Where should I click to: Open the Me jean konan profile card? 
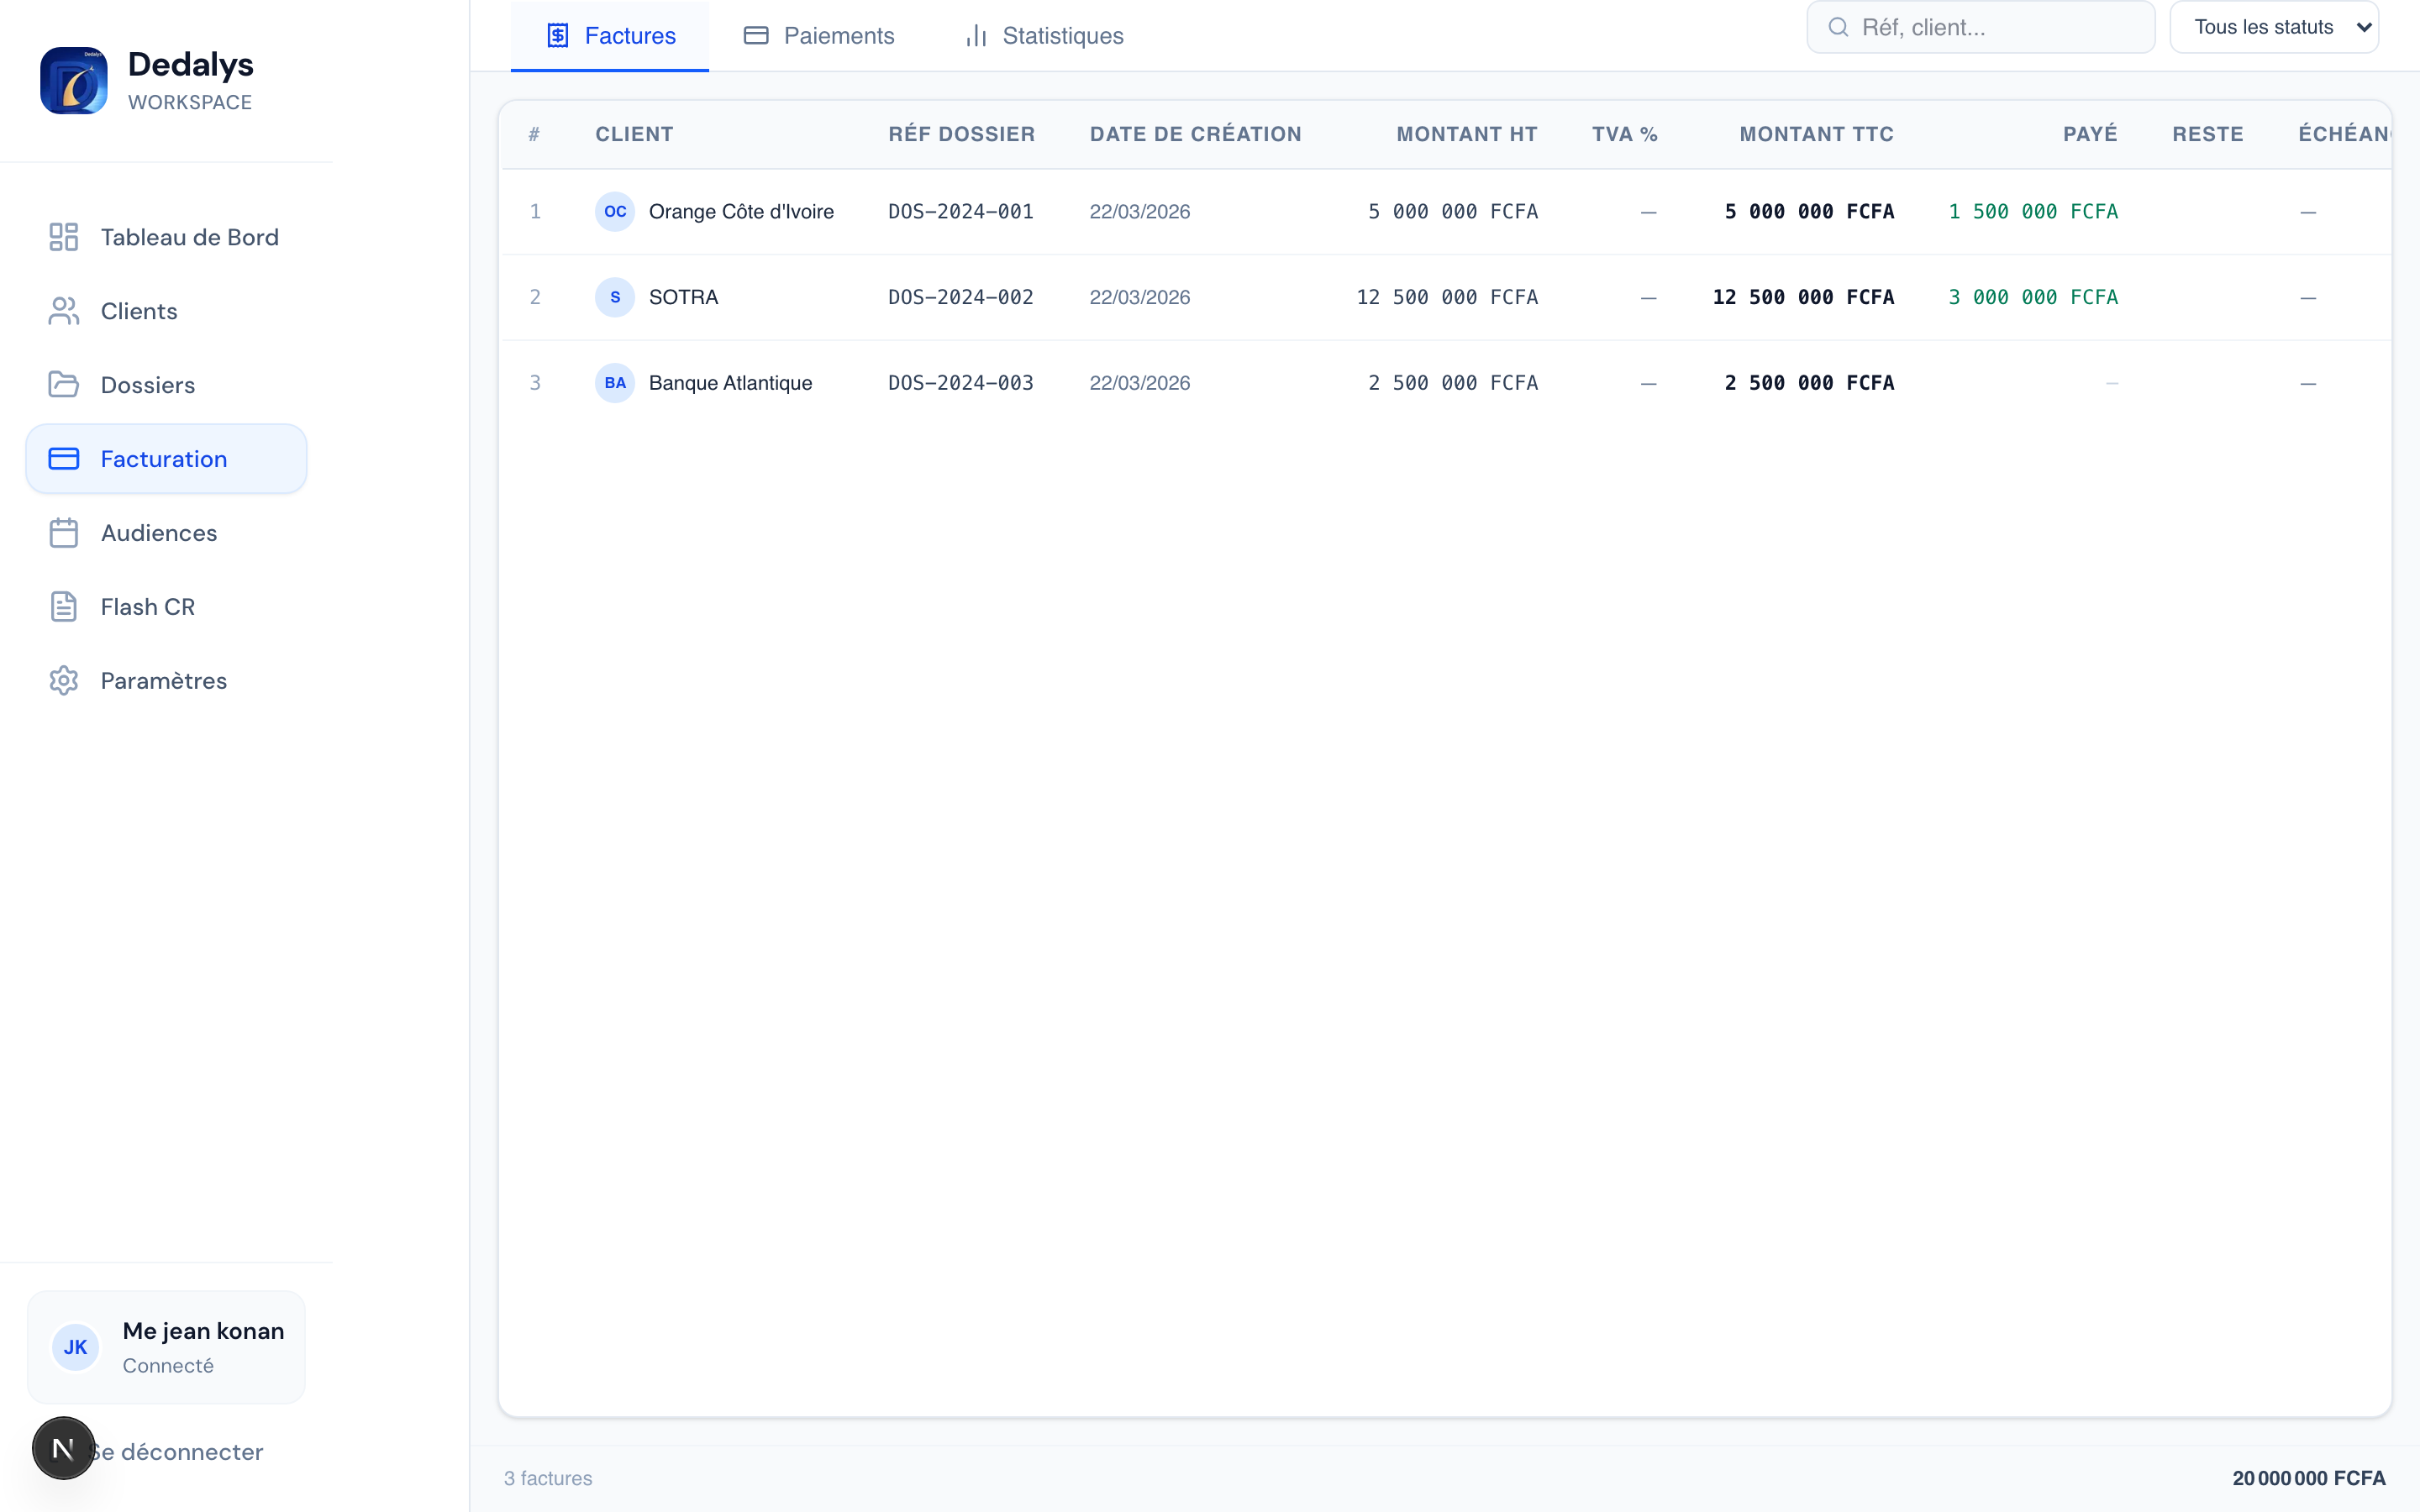(166, 1347)
